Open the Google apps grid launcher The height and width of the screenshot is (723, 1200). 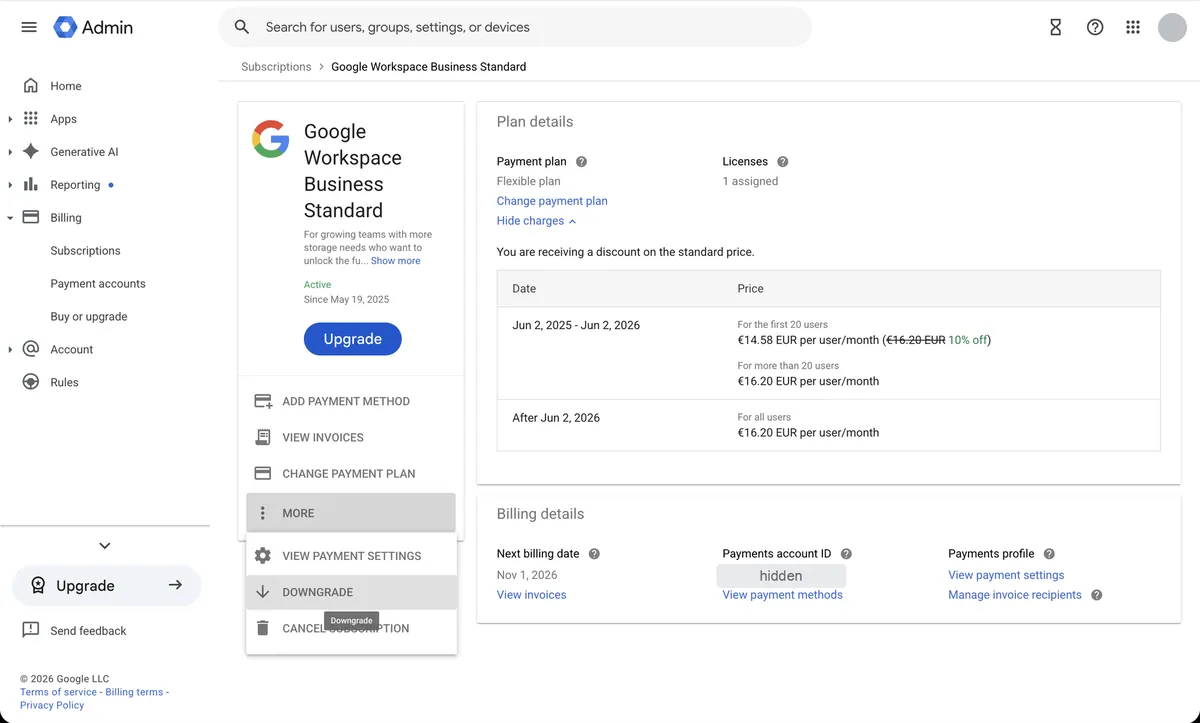(1133, 27)
